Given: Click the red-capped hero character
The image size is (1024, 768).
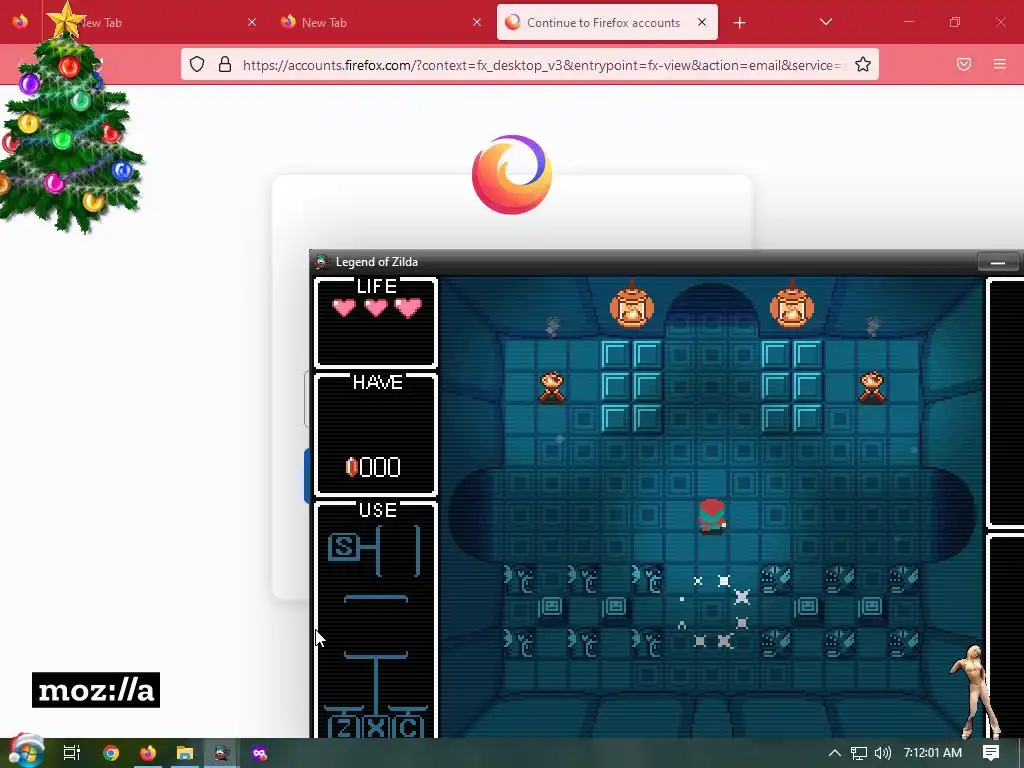Looking at the screenshot, I should tap(712, 516).
